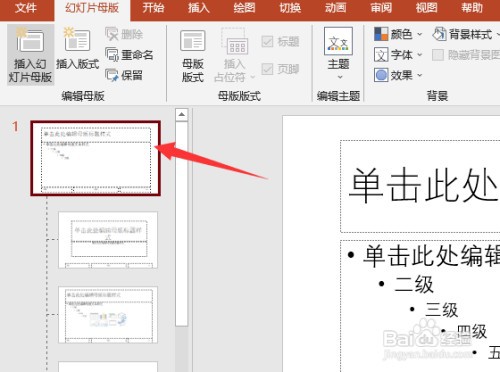Click Insert Layout (插入版式) icon
This screenshot has width=500, height=372.
point(77,39)
